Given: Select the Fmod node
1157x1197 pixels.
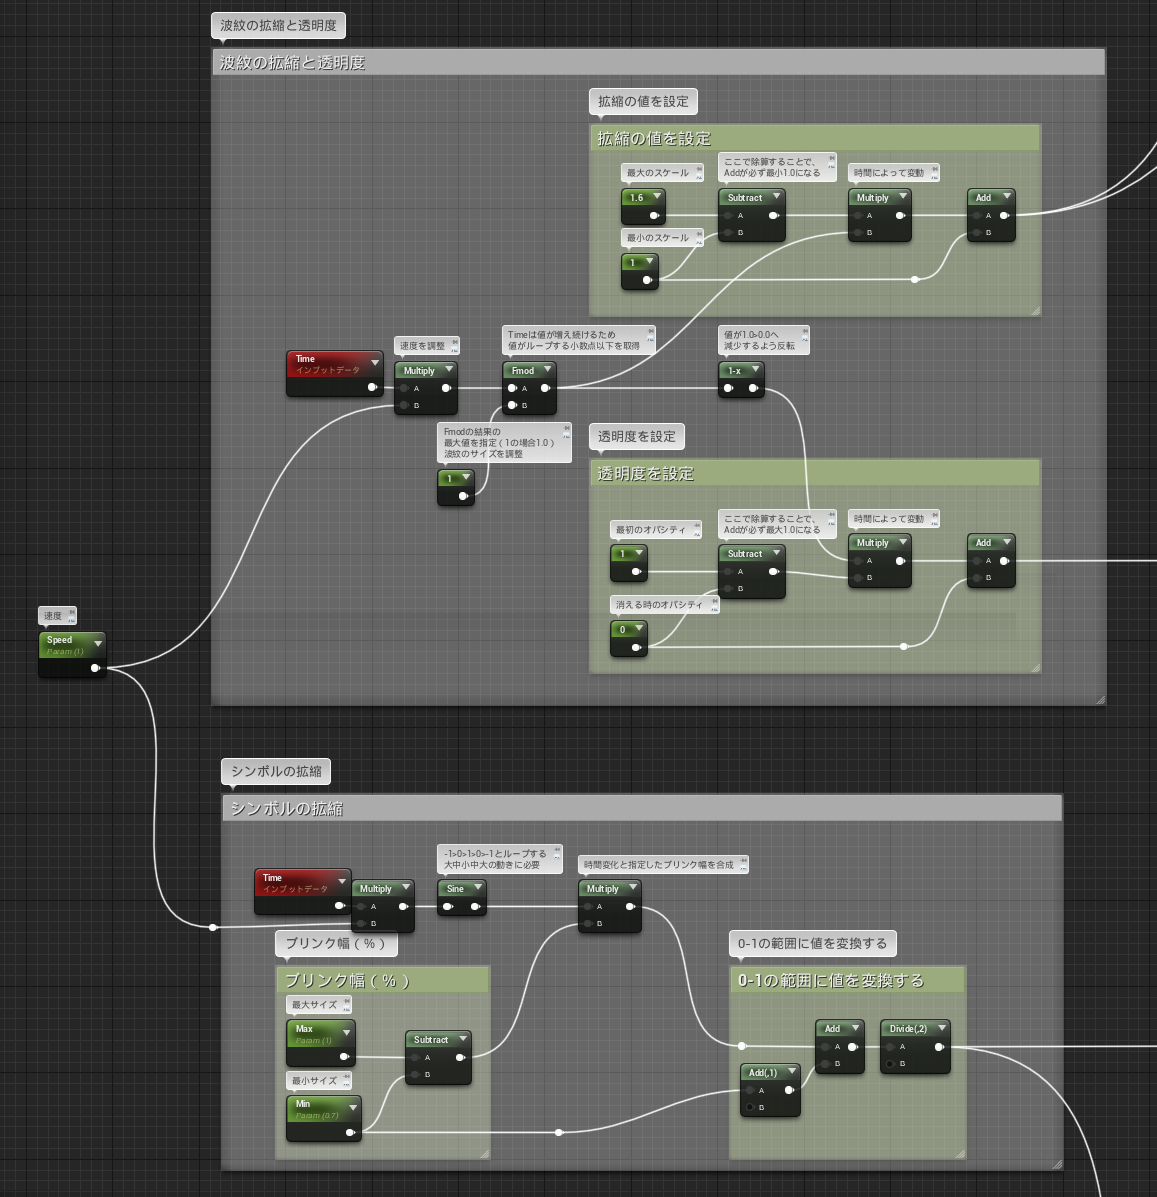Looking at the screenshot, I should pyautogui.click(x=525, y=370).
